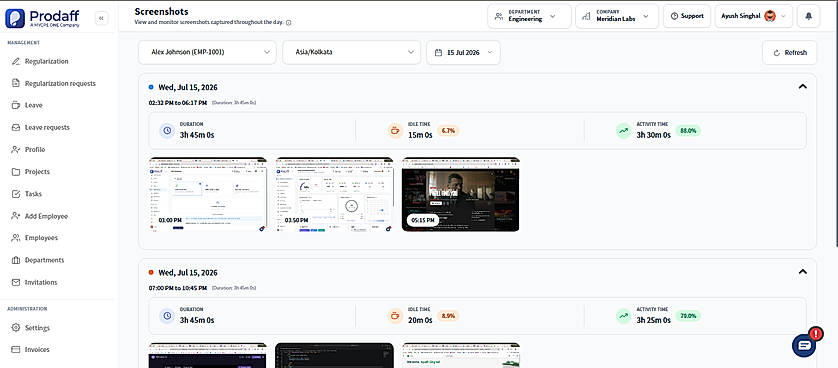Screen dimensions: 838x368
Task: Click the calendar icon in the date picker
Action: pyautogui.click(x=438, y=53)
